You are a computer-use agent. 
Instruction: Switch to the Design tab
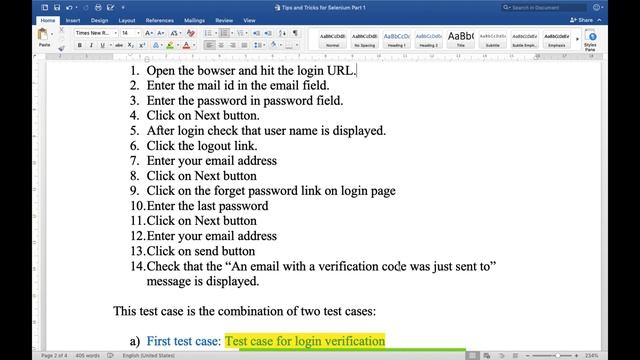pos(99,20)
